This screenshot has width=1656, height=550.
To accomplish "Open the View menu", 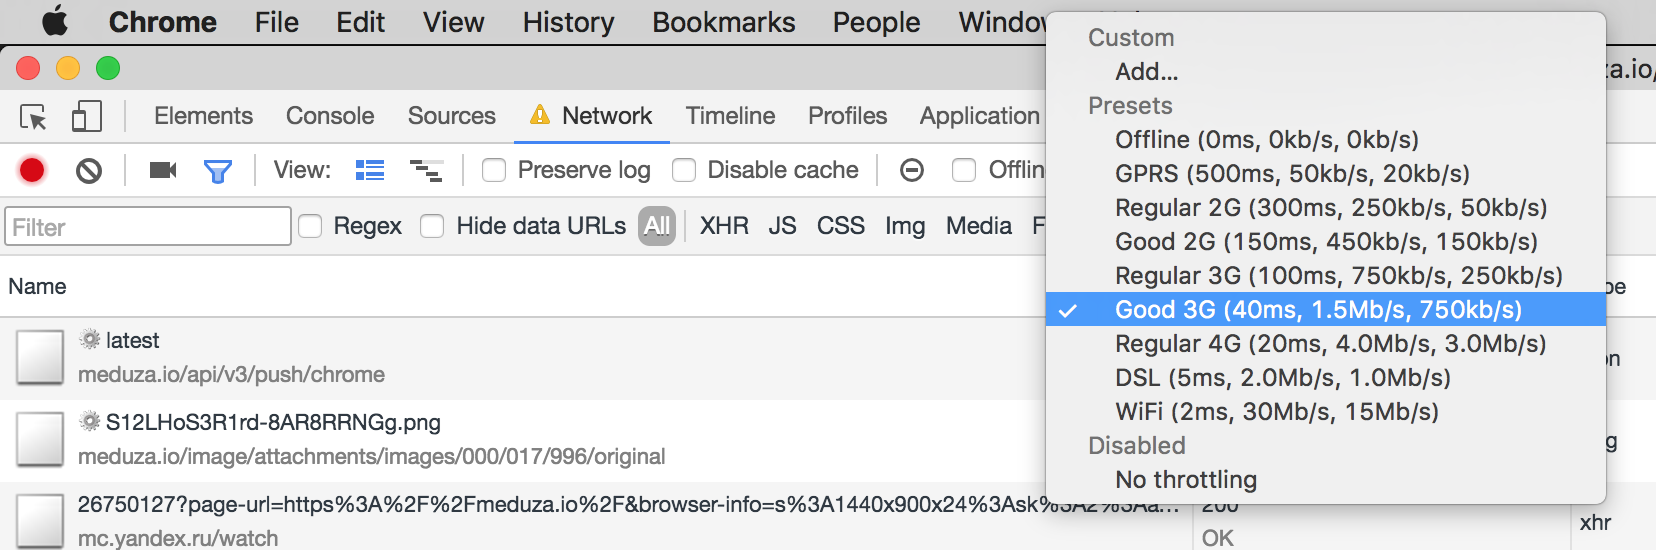I will 453,22.
